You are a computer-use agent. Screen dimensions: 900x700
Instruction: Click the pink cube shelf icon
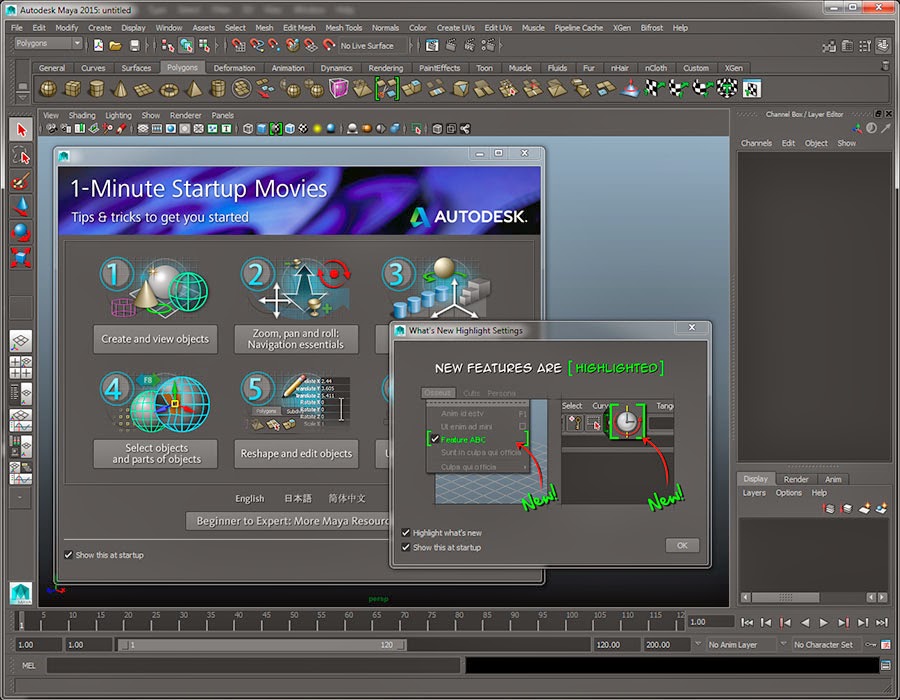pyautogui.click(x=338, y=89)
